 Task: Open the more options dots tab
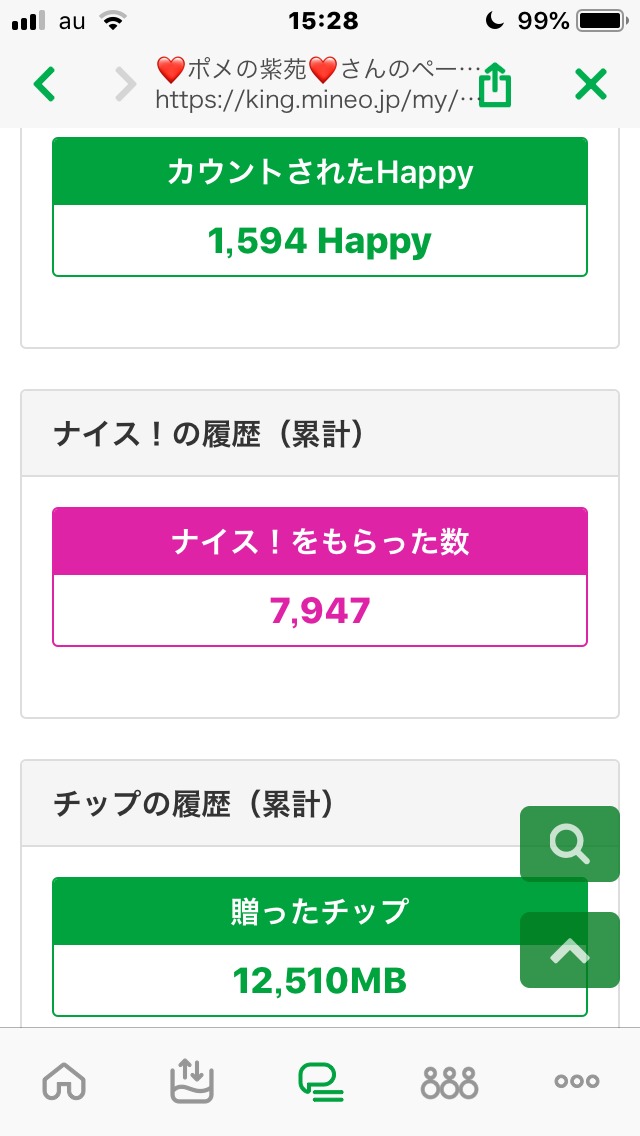(577, 1081)
